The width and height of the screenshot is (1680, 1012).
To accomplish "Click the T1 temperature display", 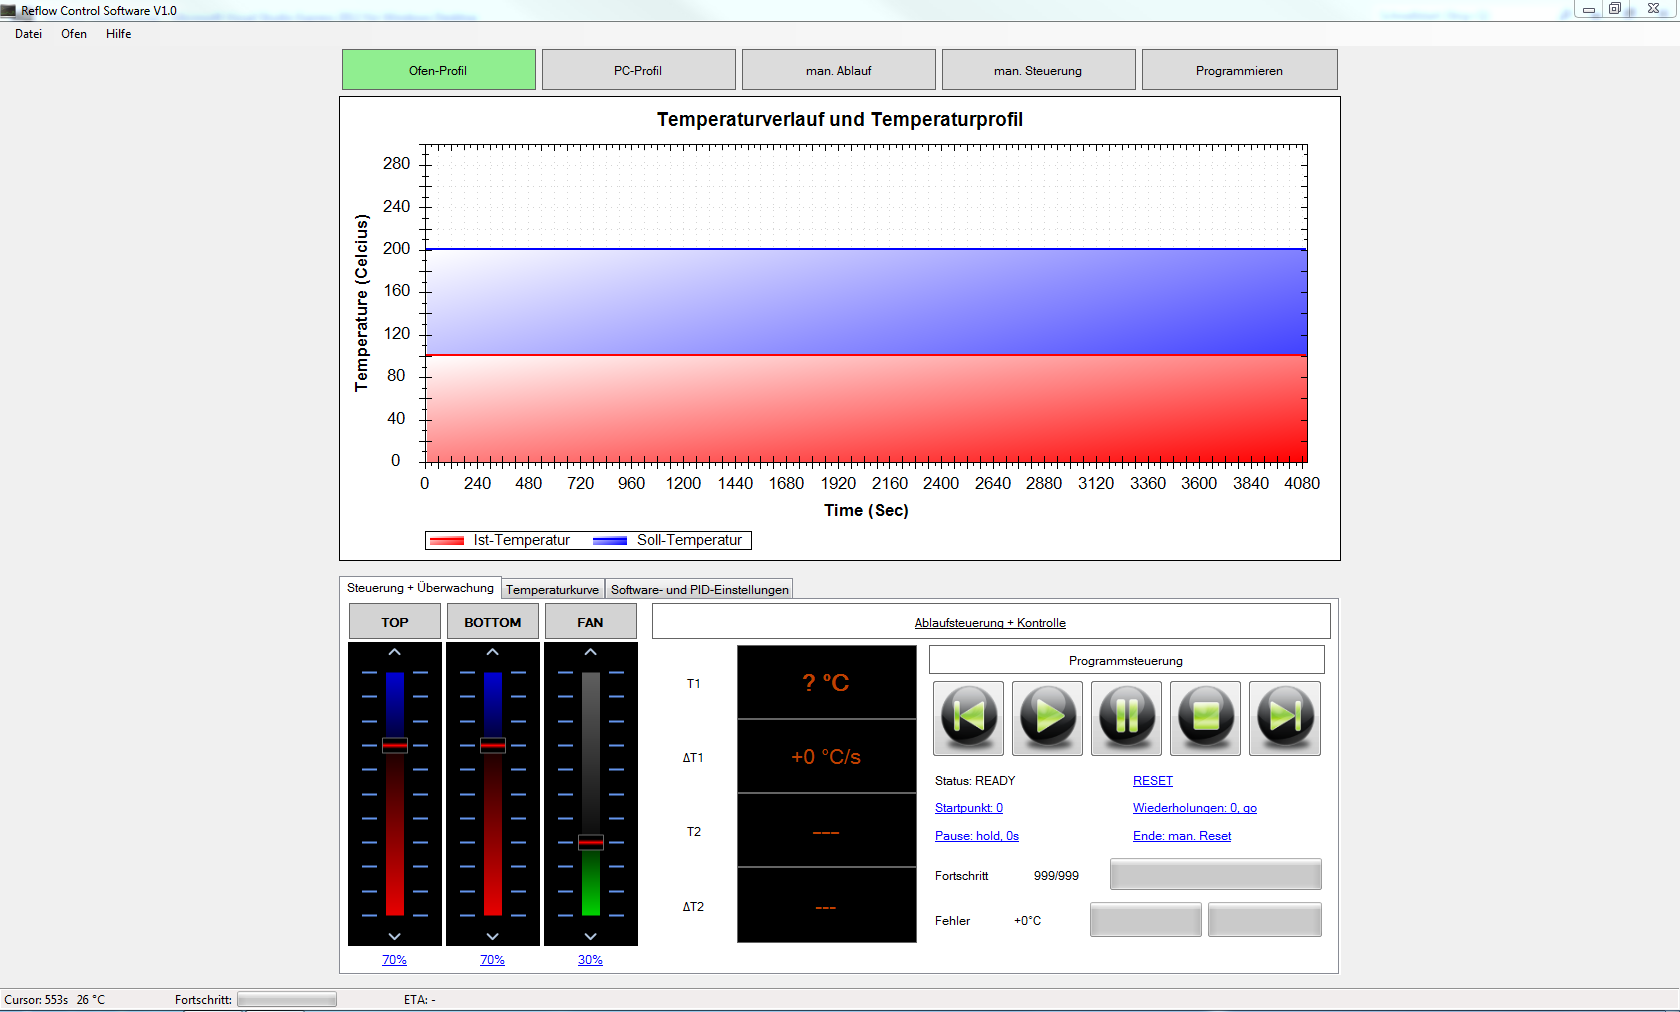I will point(827,682).
